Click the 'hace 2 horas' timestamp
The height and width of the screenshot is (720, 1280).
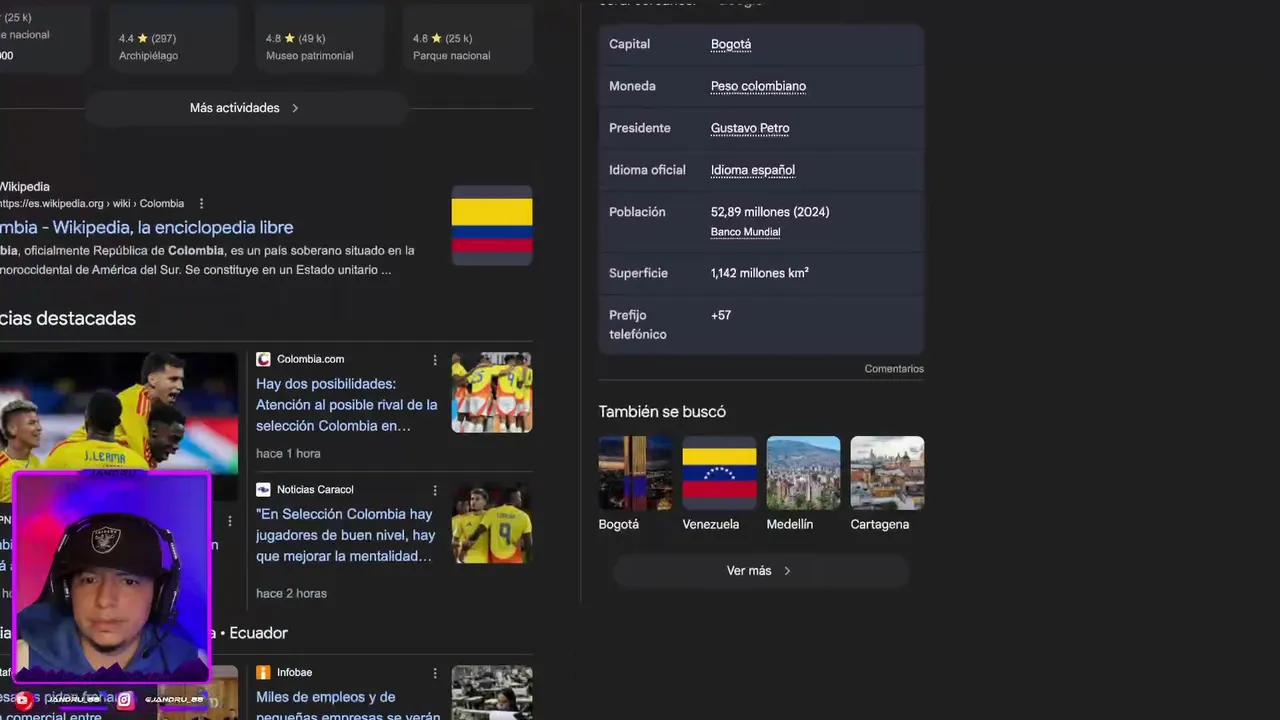point(291,594)
